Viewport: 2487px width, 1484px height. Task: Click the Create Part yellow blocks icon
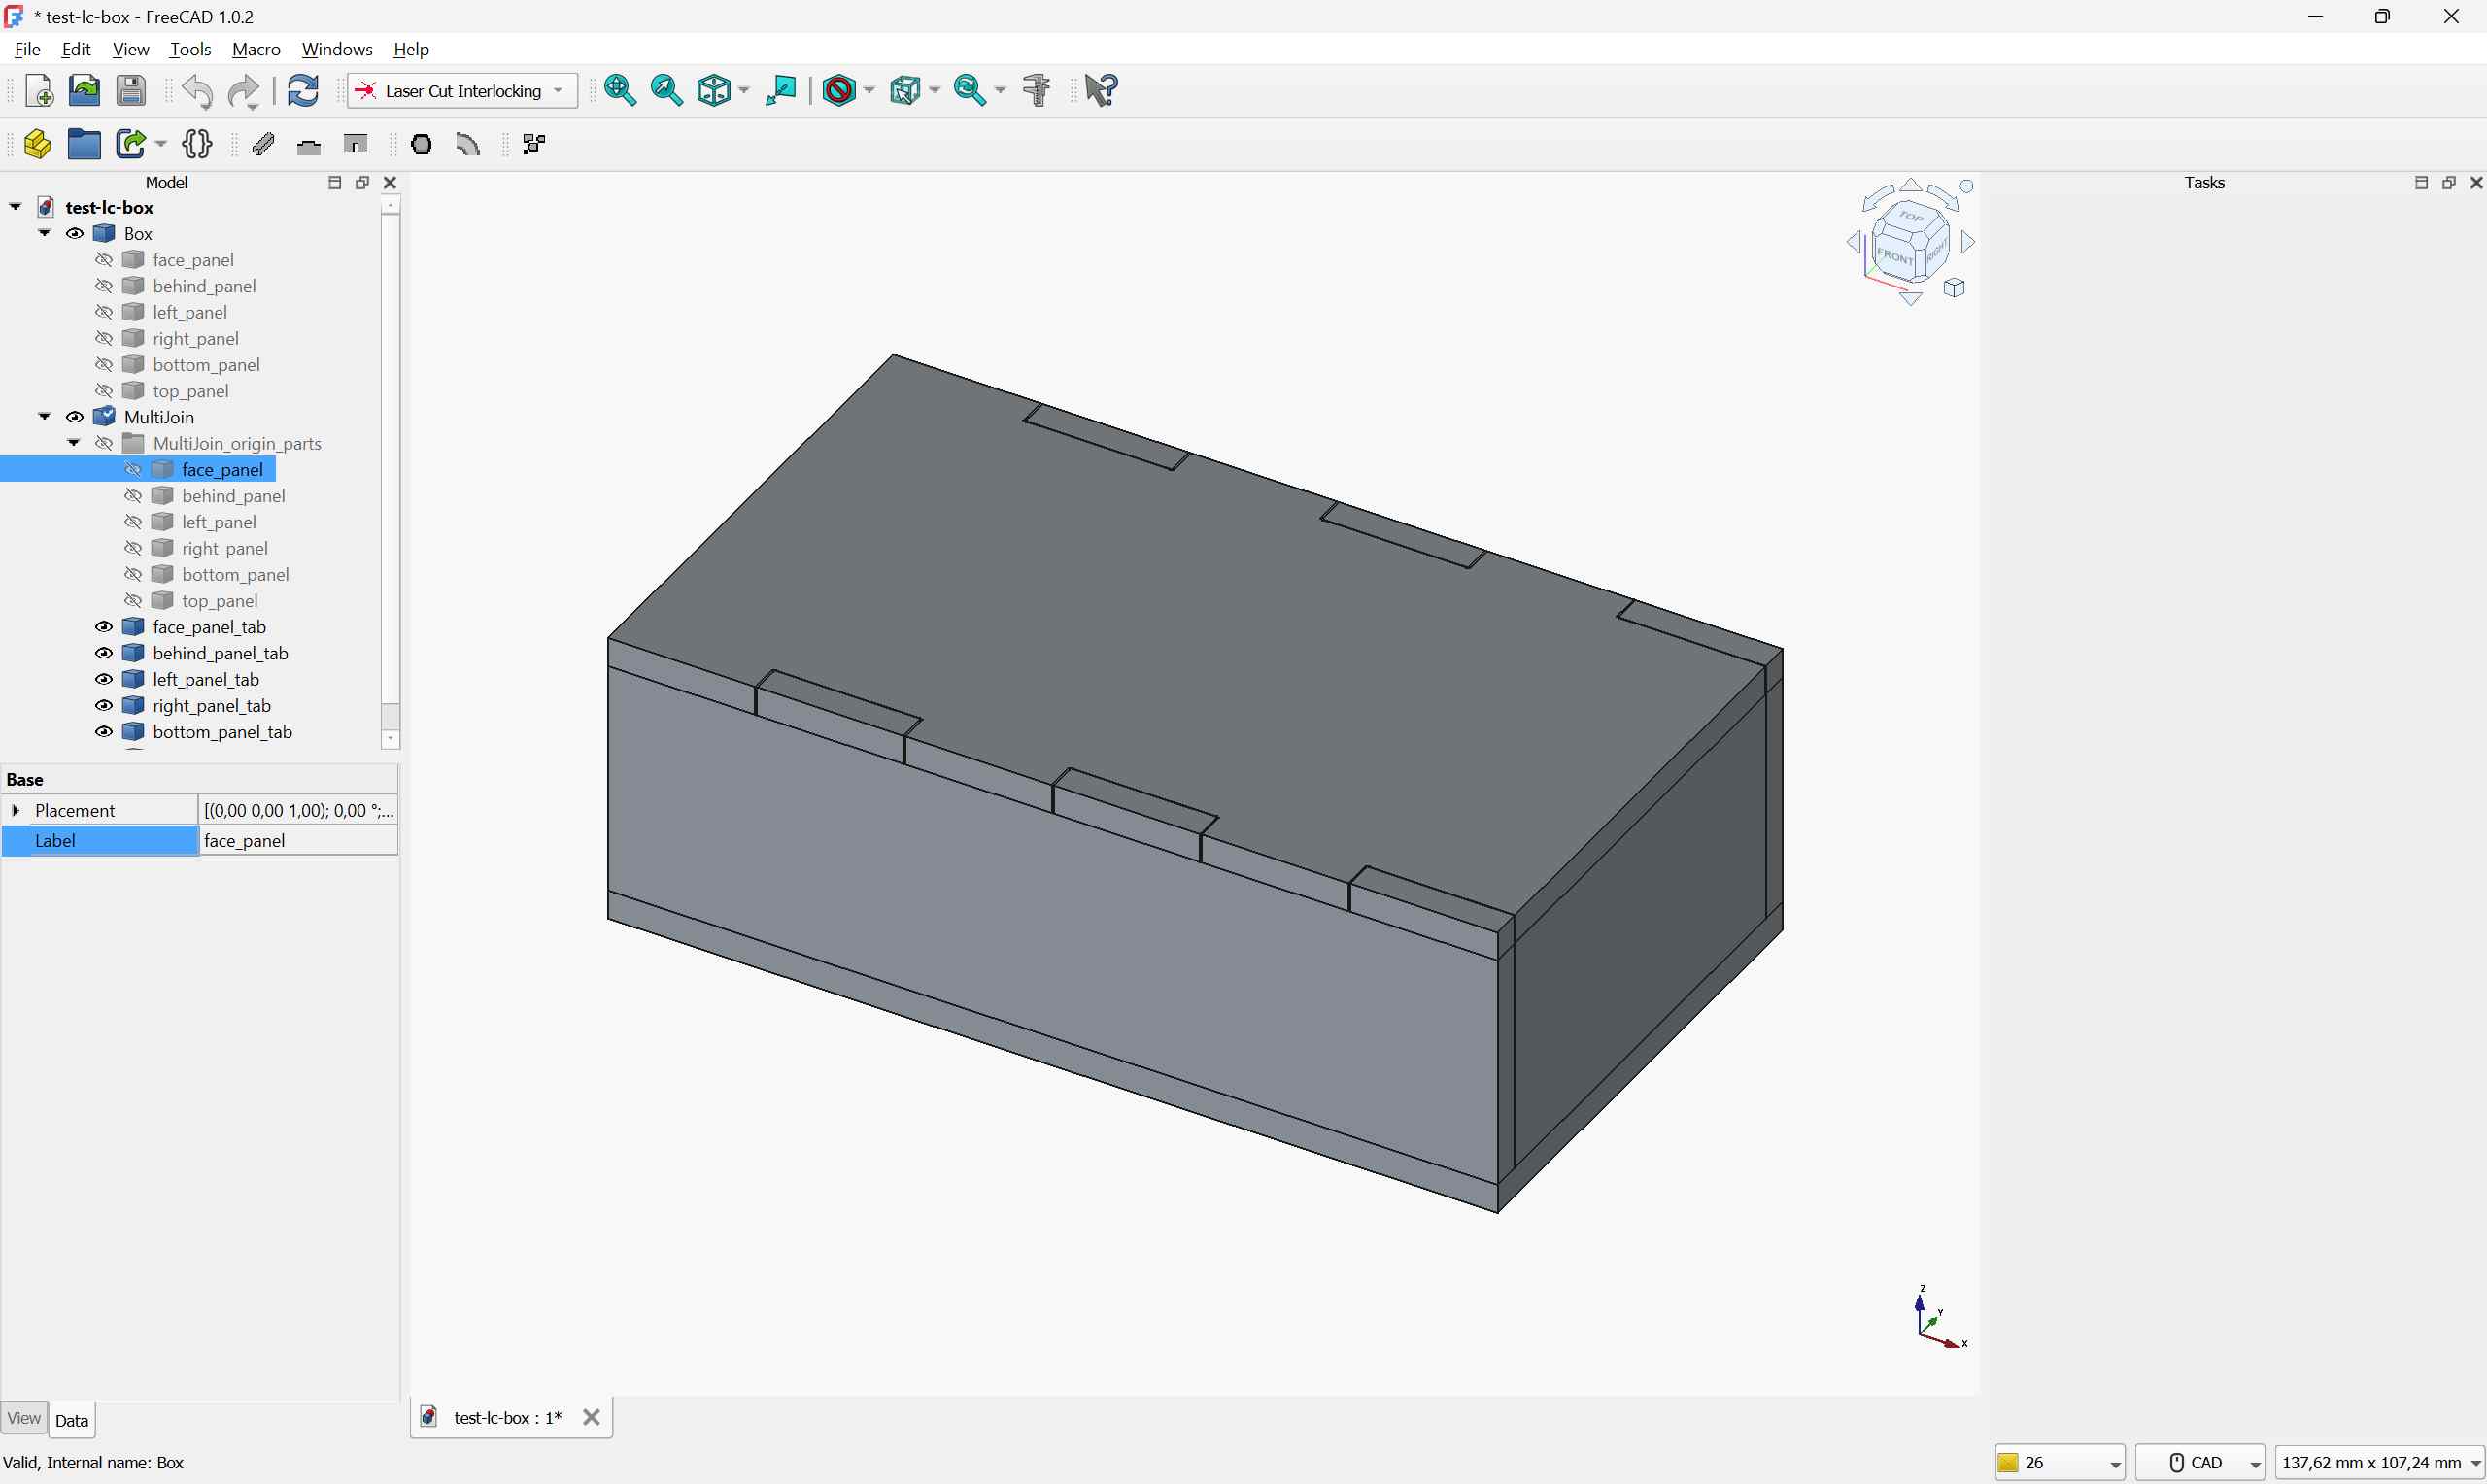(x=37, y=144)
